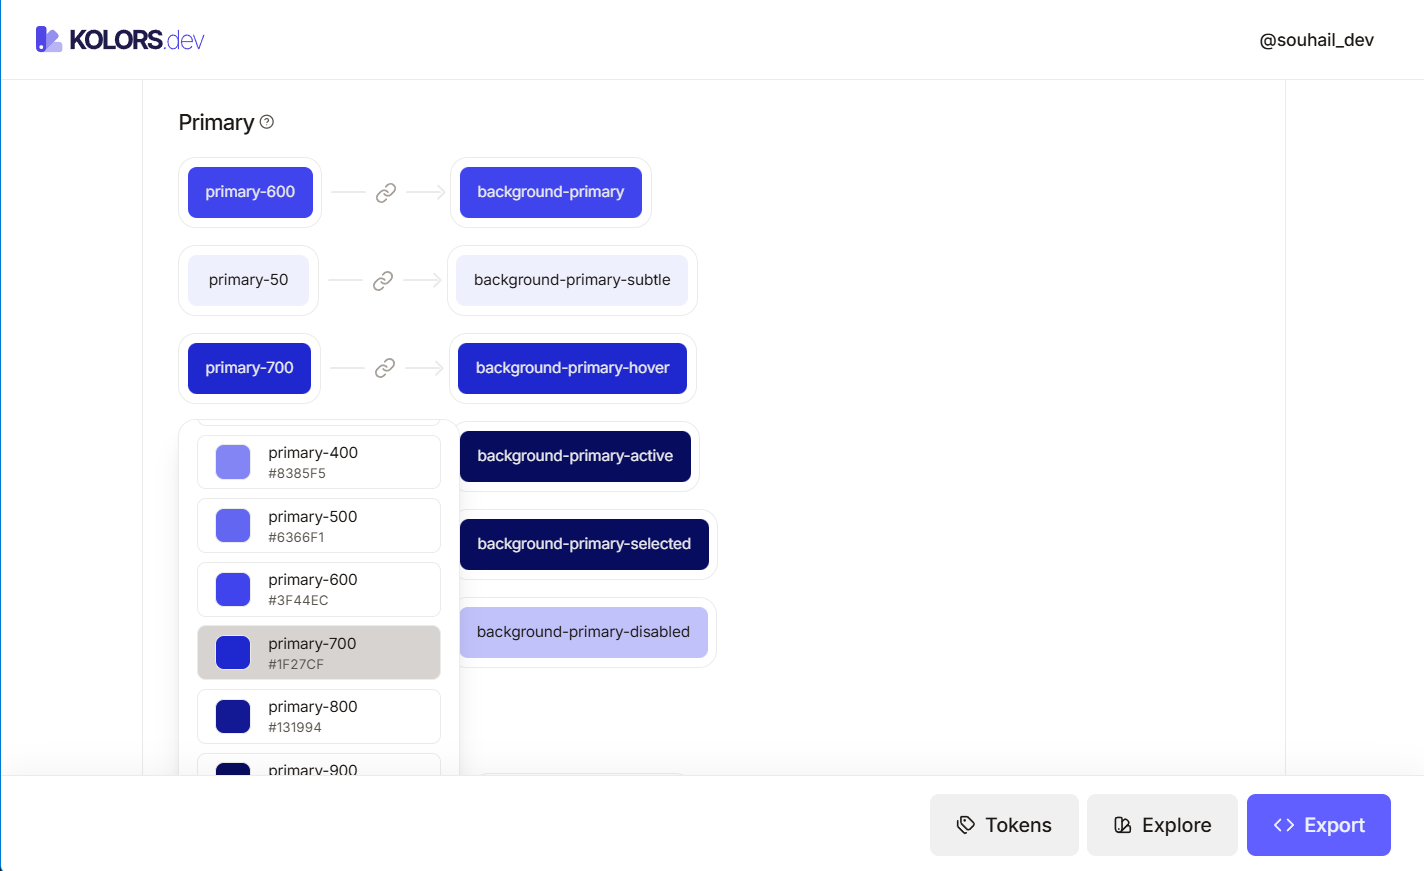The image size is (1424, 871).
Task: Select primary-400 from the list
Action: pyautogui.click(x=319, y=462)
